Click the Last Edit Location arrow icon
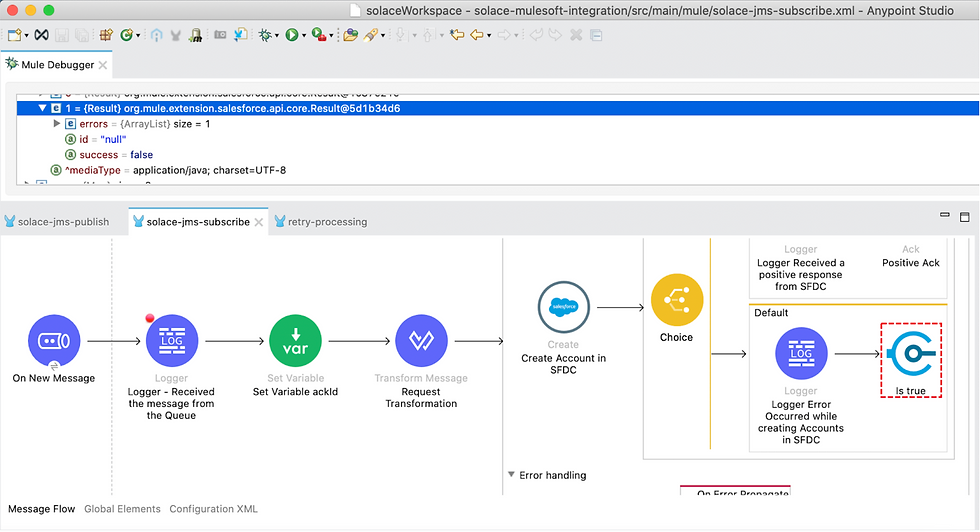This screenshot has width=980, height=532. 457,35
